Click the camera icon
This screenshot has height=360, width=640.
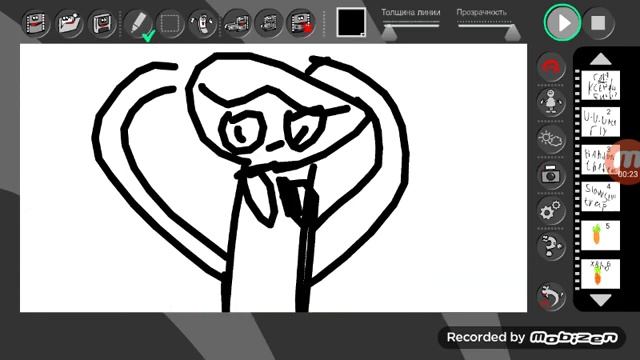551,176
